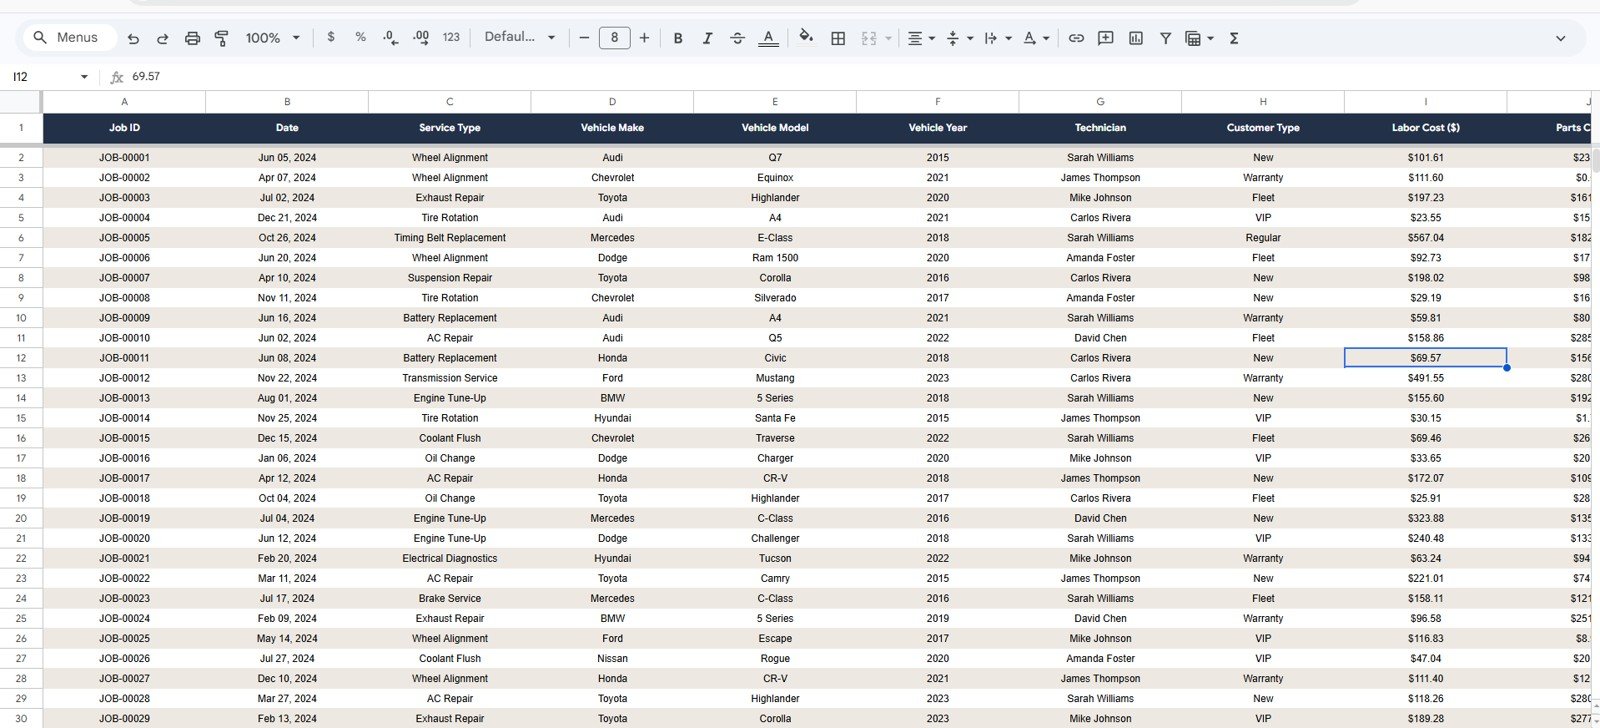1600x728 pixels.
Task: Select cell Equinox
Action: tap(775, 178)
